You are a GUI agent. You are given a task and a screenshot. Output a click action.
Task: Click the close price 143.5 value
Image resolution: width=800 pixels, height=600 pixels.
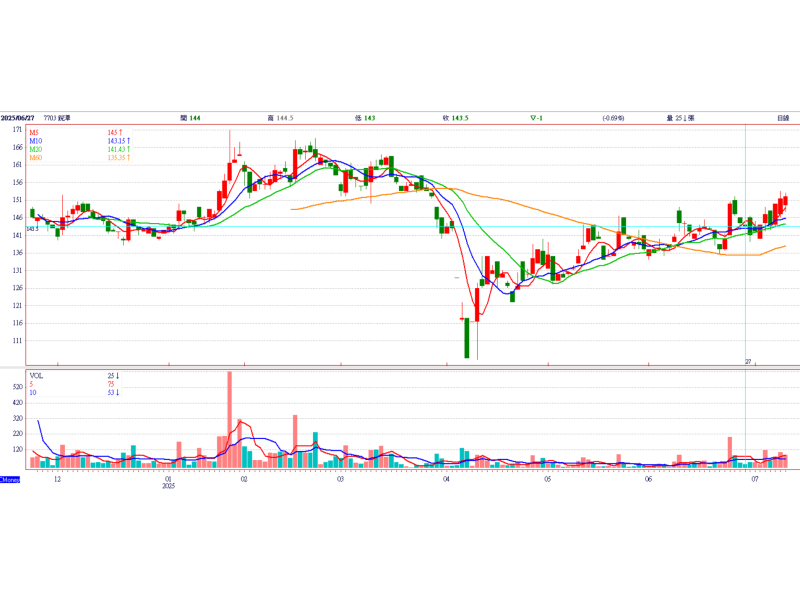coord(460,118)
